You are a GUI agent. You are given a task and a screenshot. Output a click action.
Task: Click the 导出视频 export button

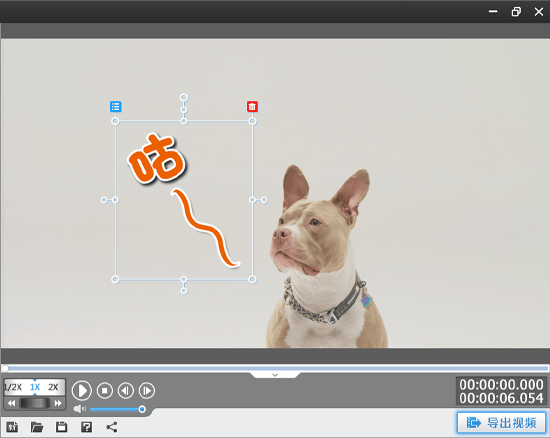coord(501,423)
